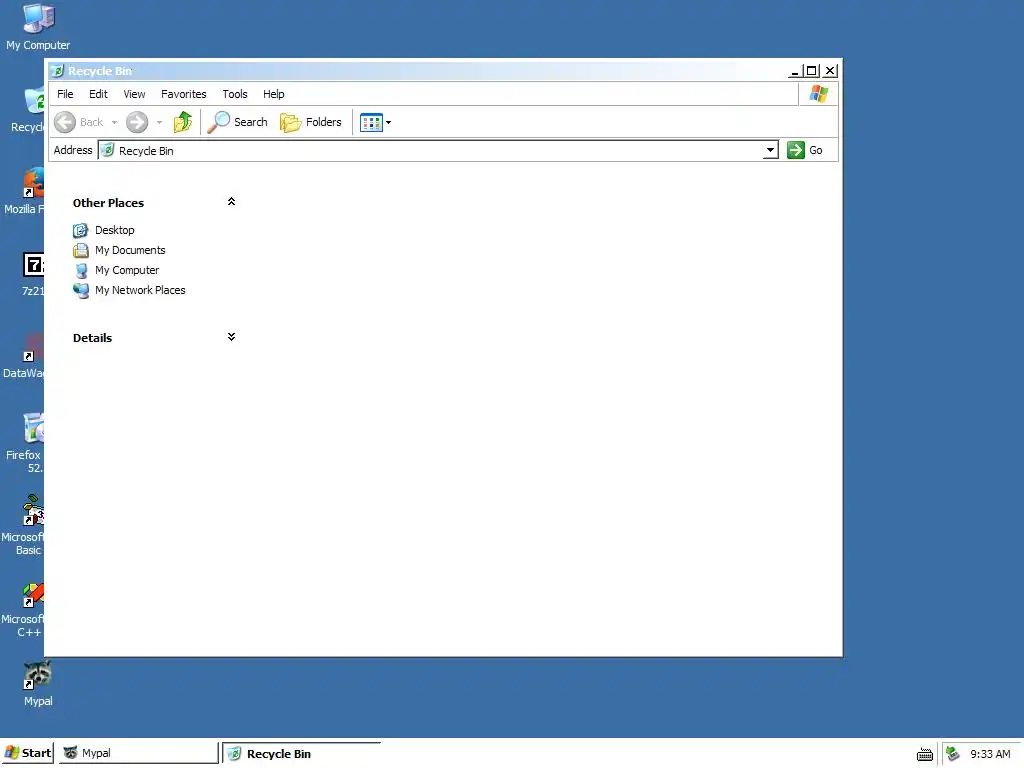
Task: Click the My Network Places icon
Action: [80, 291]
